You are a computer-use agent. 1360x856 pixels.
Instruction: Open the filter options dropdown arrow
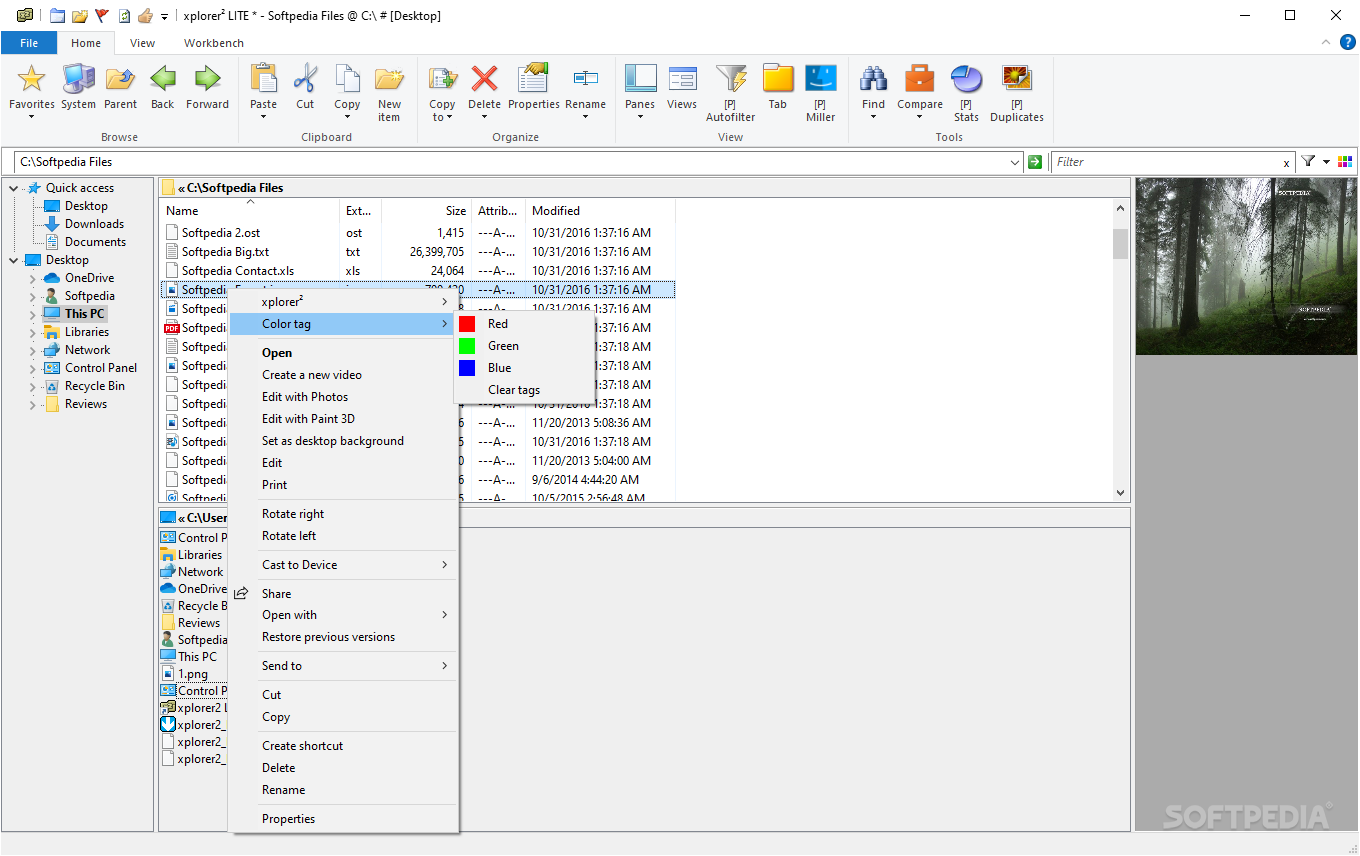[x=1327, y=162]
